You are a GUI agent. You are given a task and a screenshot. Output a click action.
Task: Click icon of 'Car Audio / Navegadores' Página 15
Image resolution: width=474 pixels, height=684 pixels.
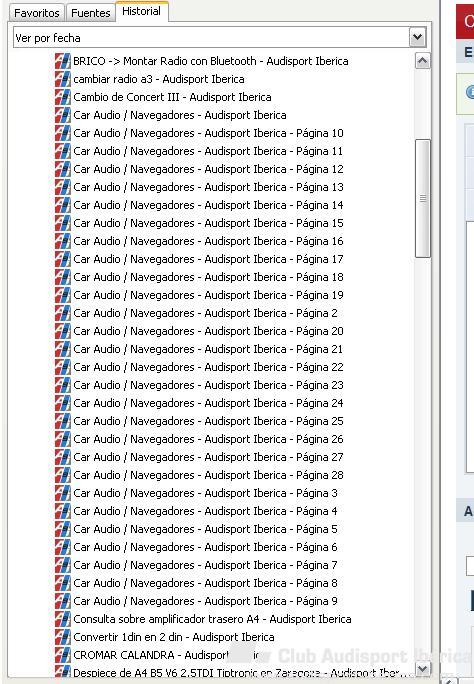click(x=62, y=223)
